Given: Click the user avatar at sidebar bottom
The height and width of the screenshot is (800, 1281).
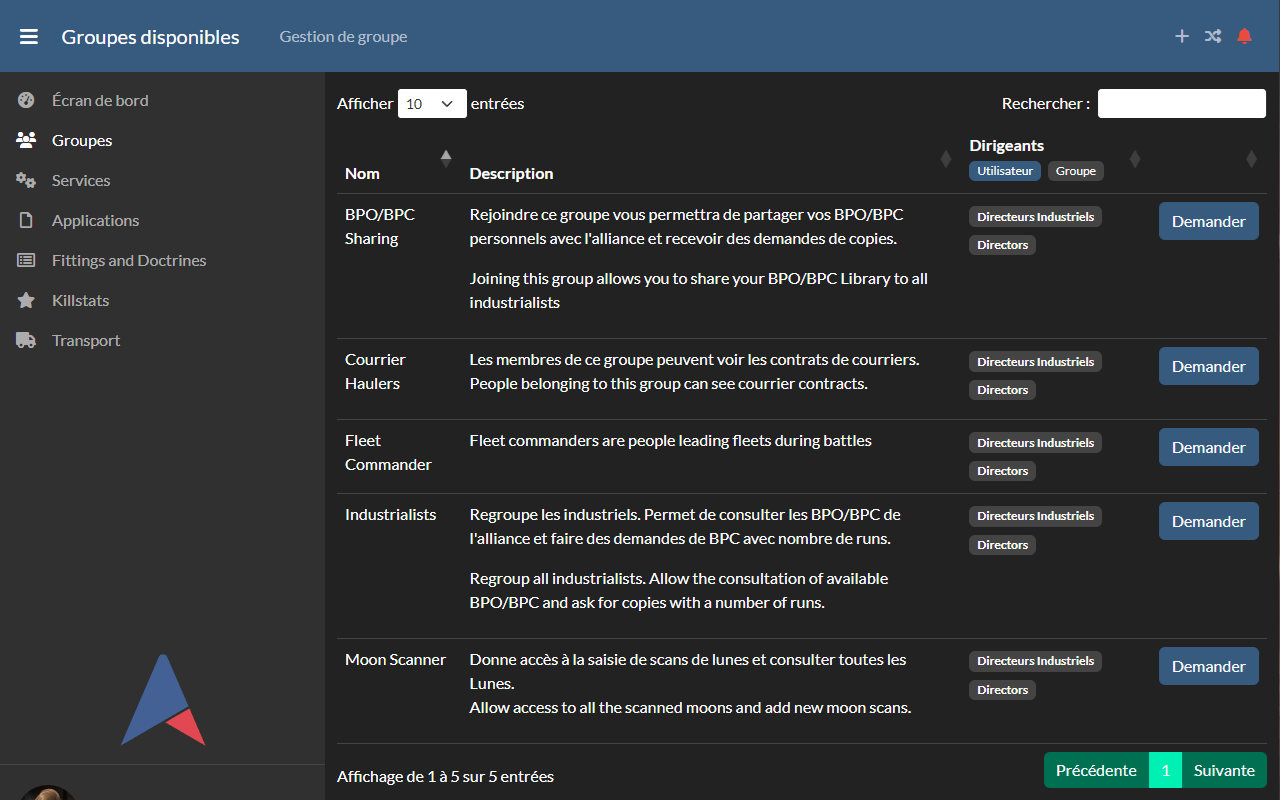Looking at the screenshot, I should coord(48,793).
